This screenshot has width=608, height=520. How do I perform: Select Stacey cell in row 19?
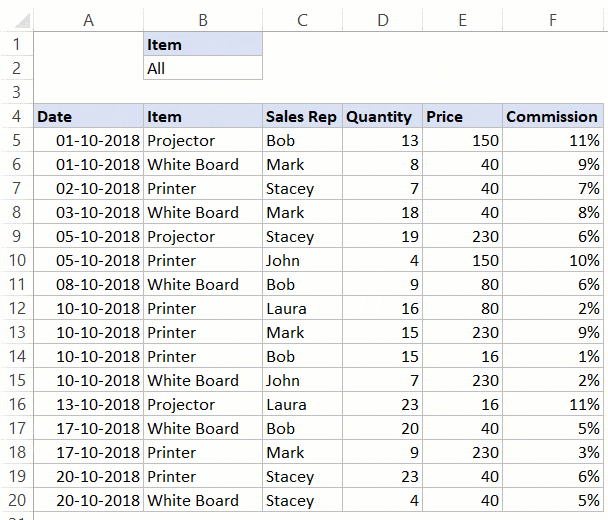[x=302, y=477]
